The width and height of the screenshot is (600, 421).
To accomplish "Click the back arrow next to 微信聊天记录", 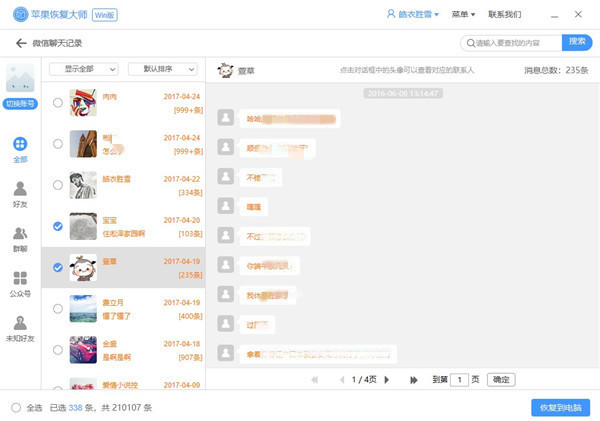I will click(x=21, y=43).
